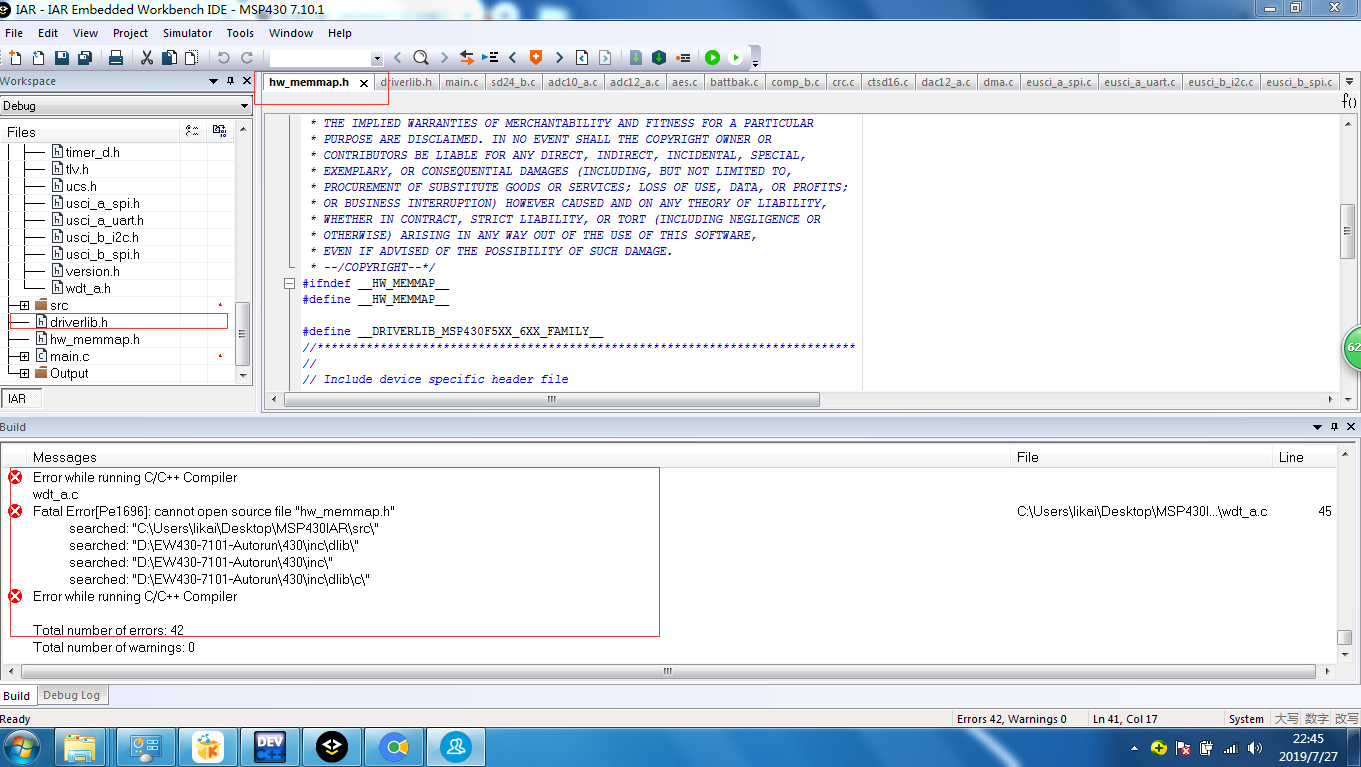
Task: Click Debug without Downloading icon
Action: pos(736,58)
